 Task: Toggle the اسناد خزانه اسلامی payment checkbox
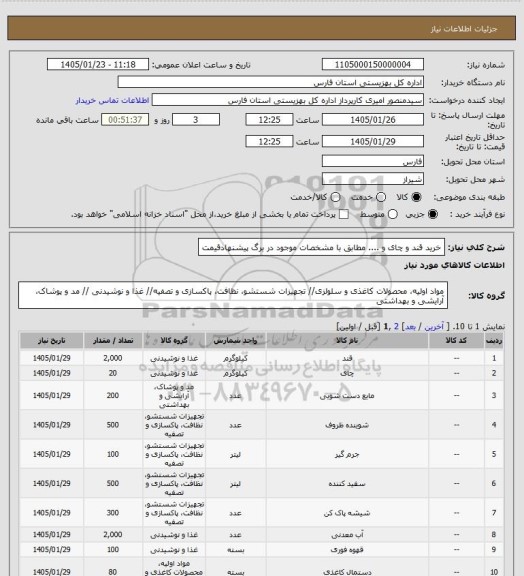pos(344,214)
